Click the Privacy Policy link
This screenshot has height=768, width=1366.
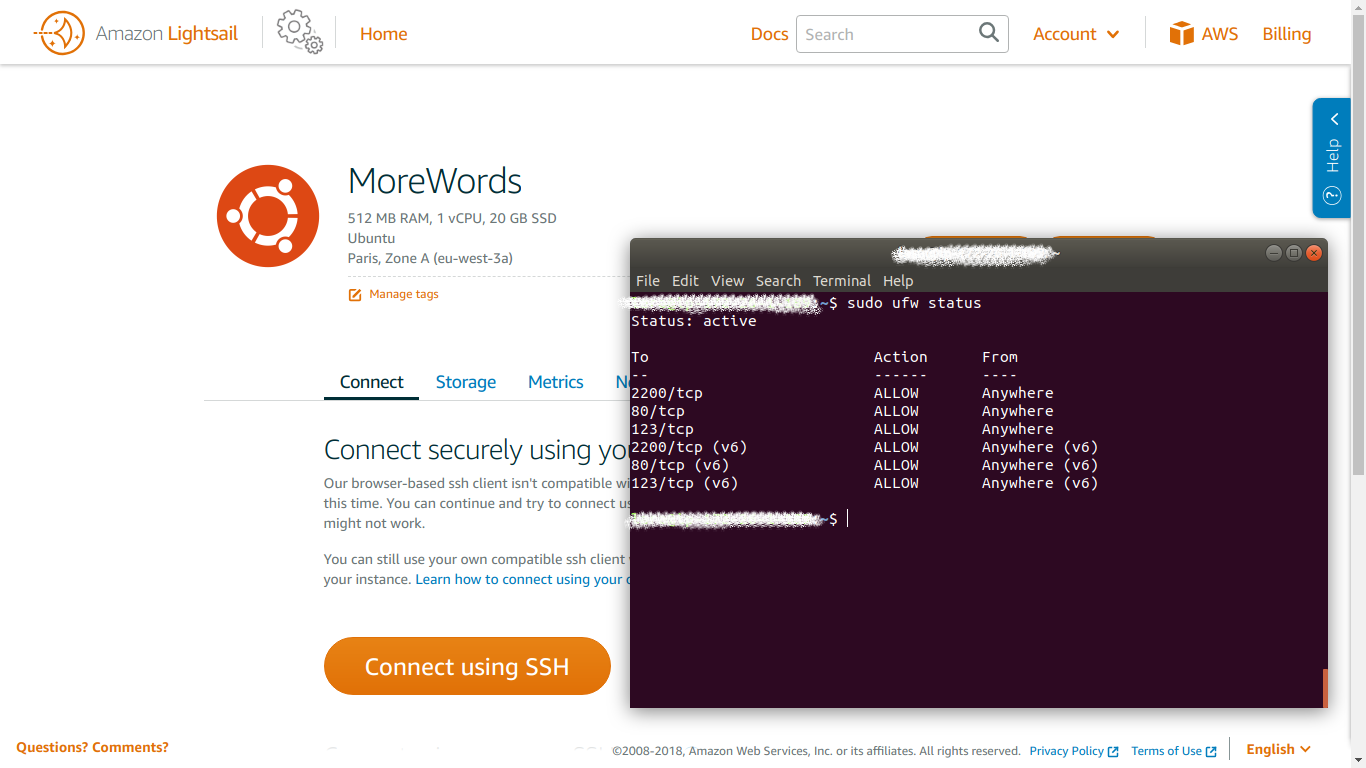click(x=1066, y=751)
